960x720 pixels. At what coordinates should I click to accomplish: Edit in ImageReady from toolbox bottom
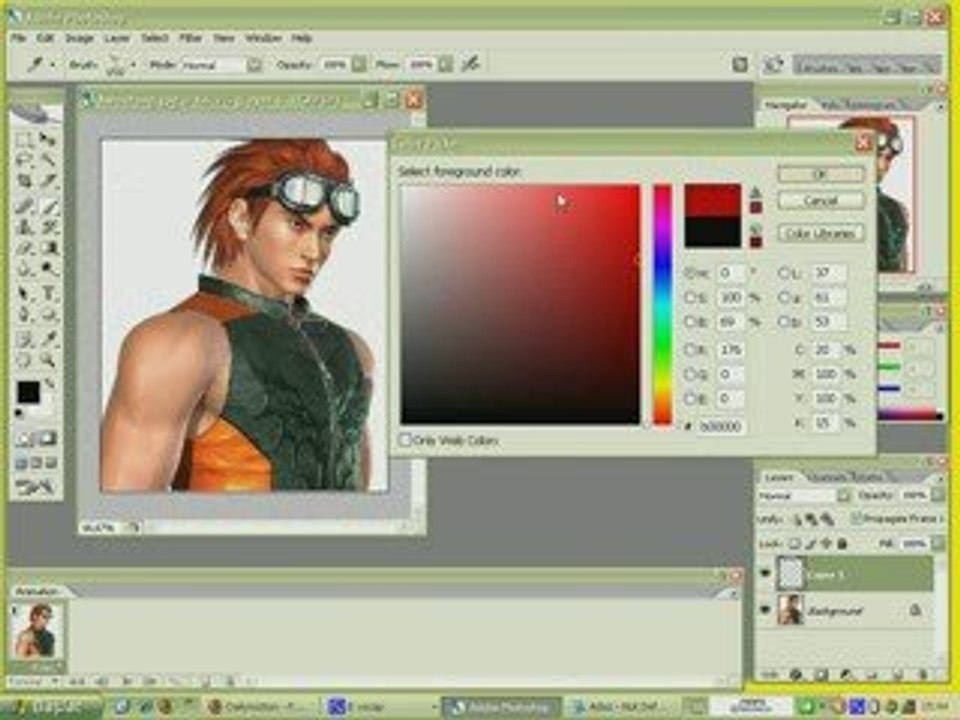(x=36, y=487)
